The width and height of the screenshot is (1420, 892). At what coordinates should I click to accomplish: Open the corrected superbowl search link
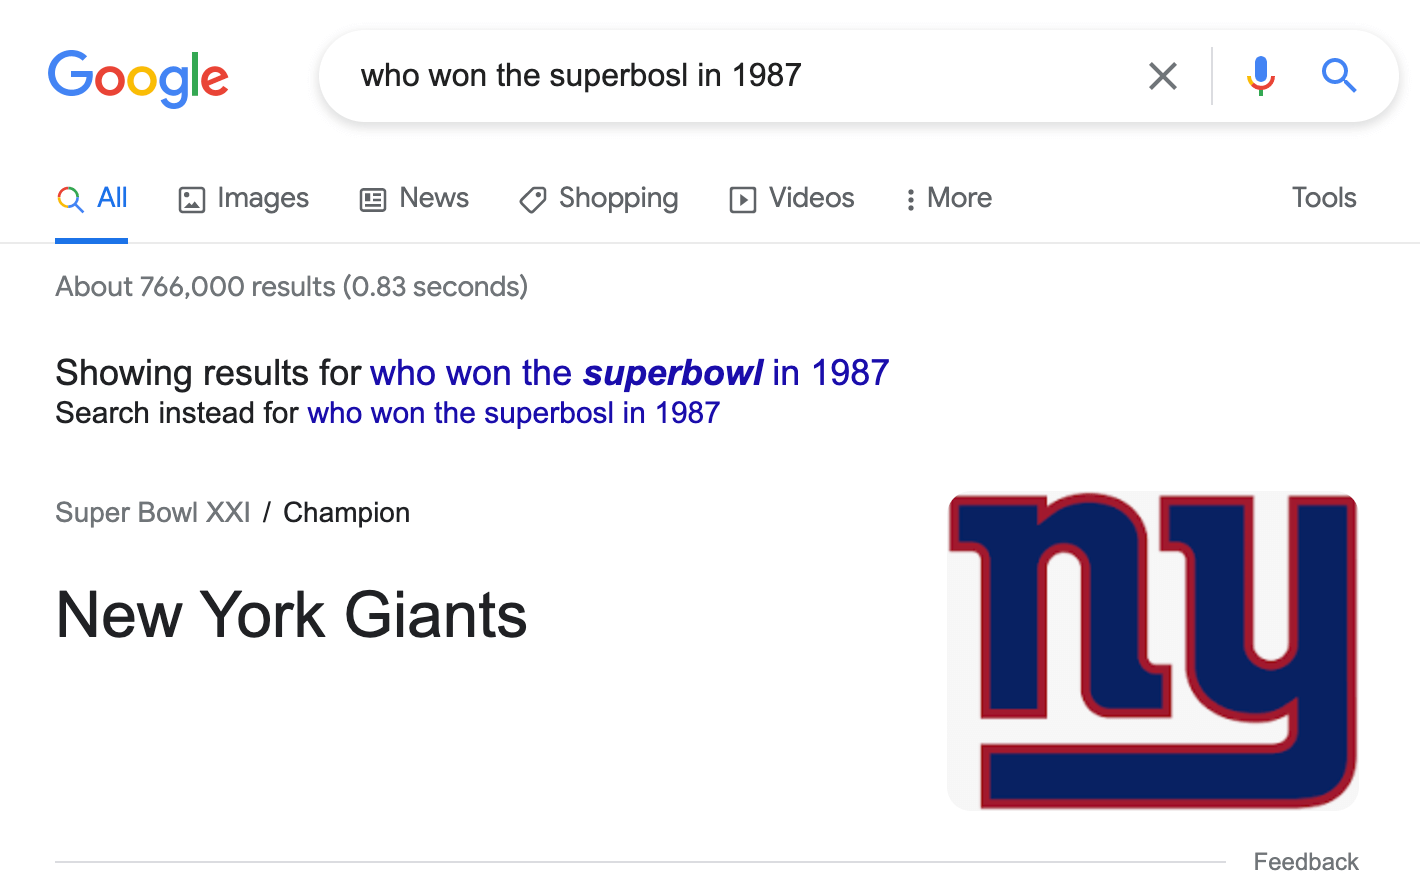pos(629,373)
